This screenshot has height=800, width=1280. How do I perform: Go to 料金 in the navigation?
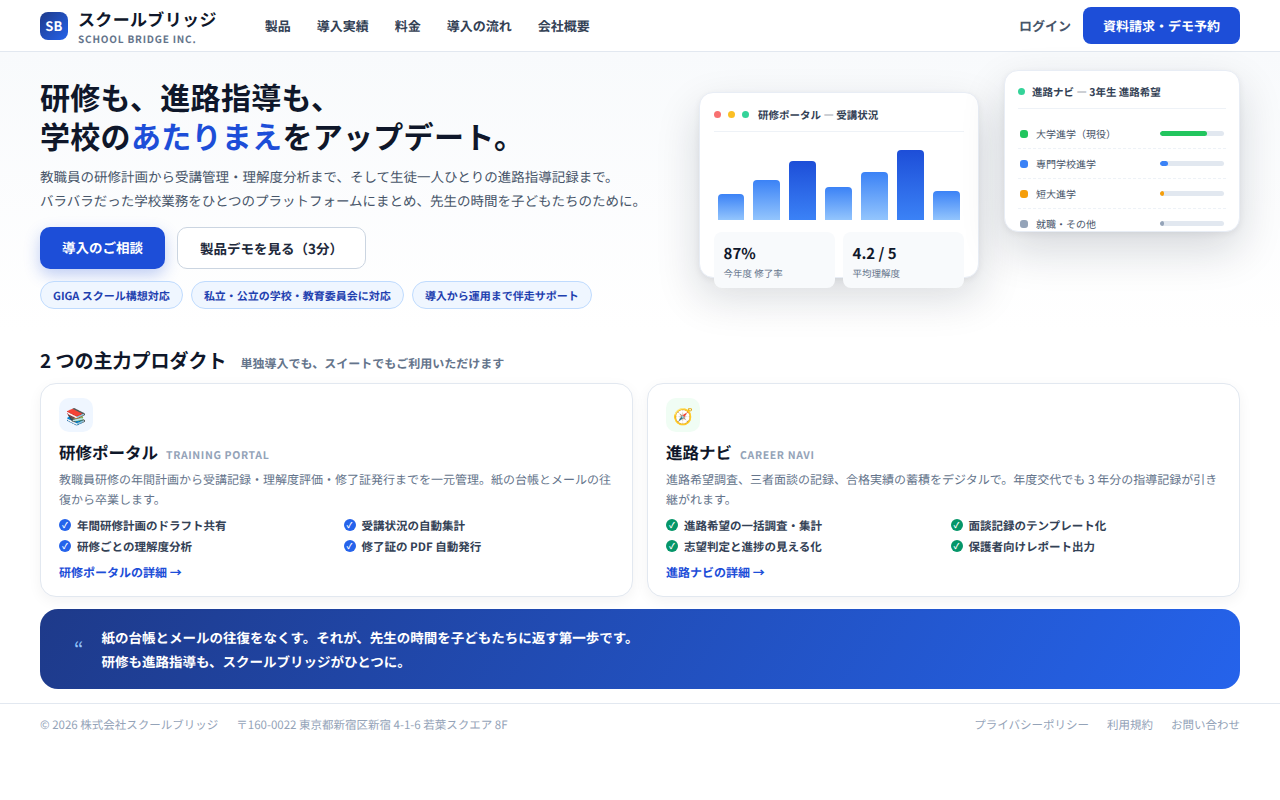[408, 26]
